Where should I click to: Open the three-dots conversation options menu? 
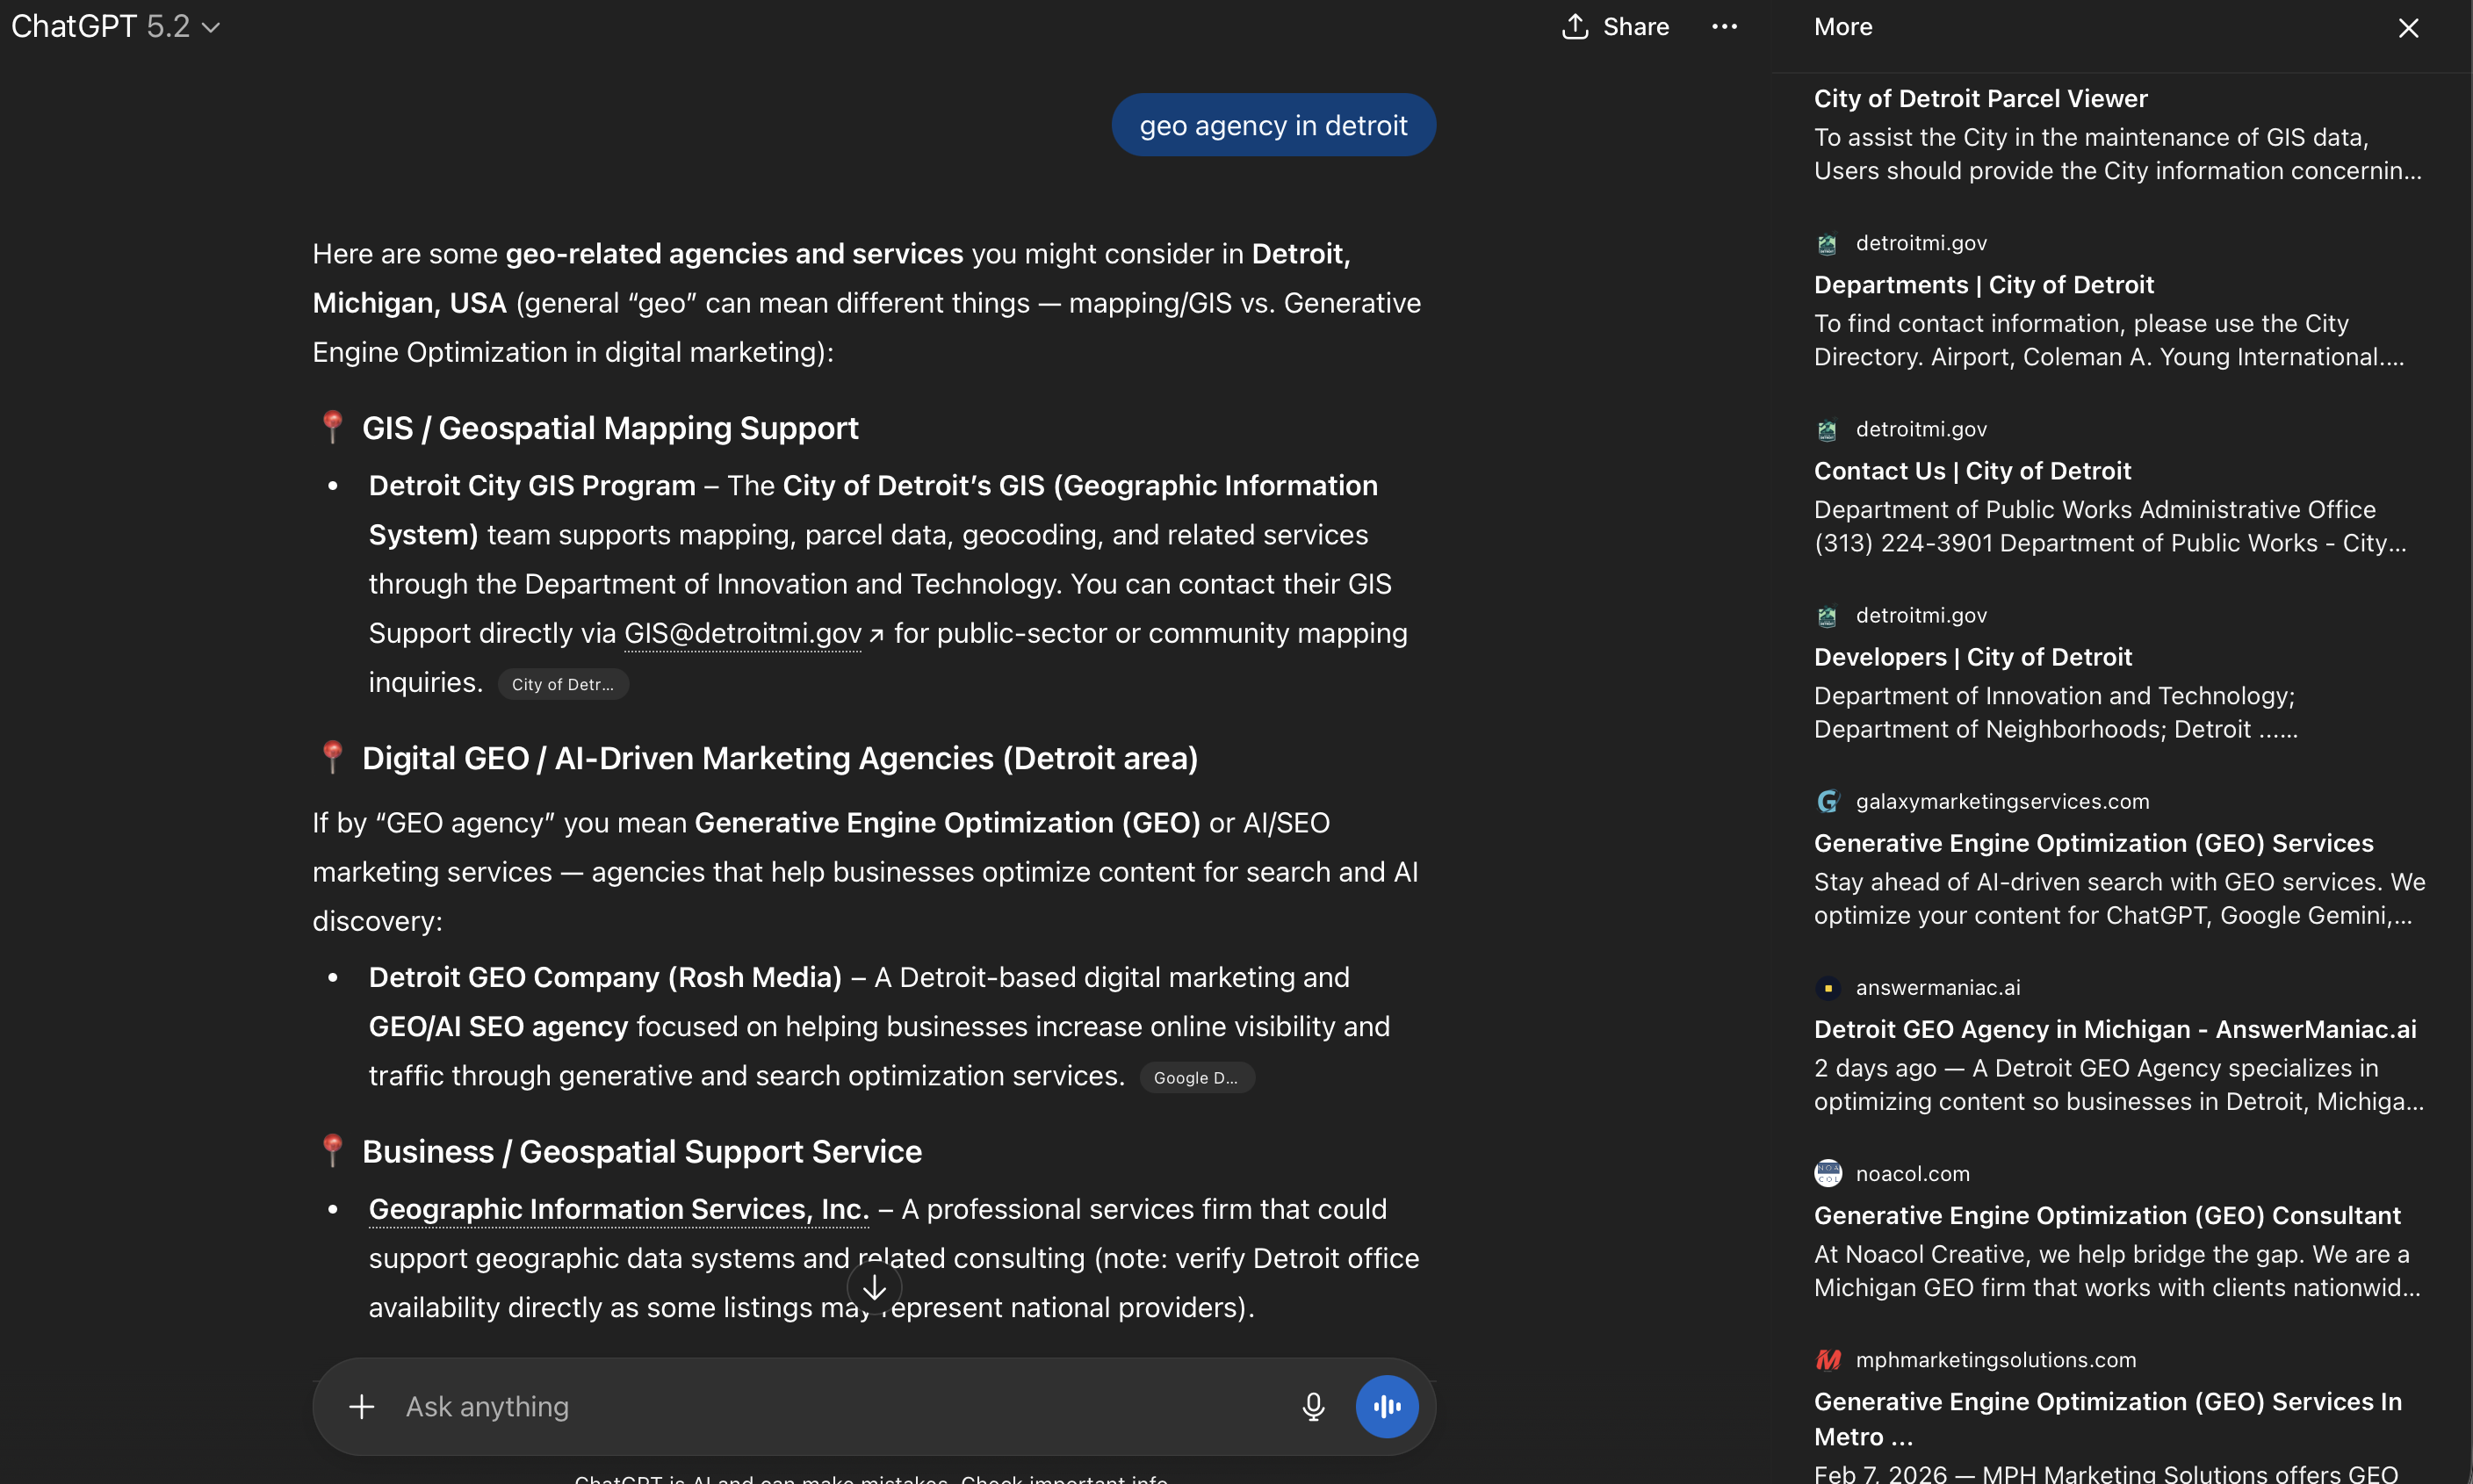1724,27
